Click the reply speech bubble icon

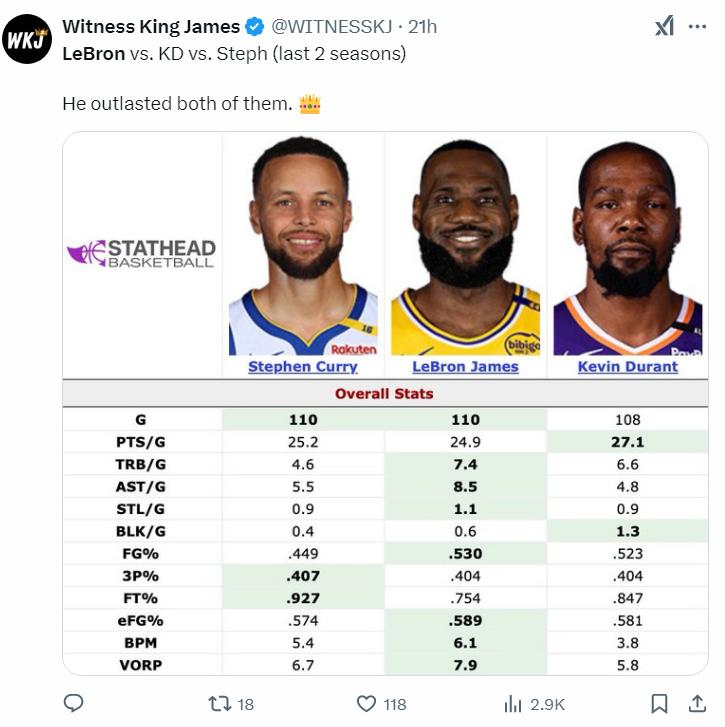[x=73, y=703]
